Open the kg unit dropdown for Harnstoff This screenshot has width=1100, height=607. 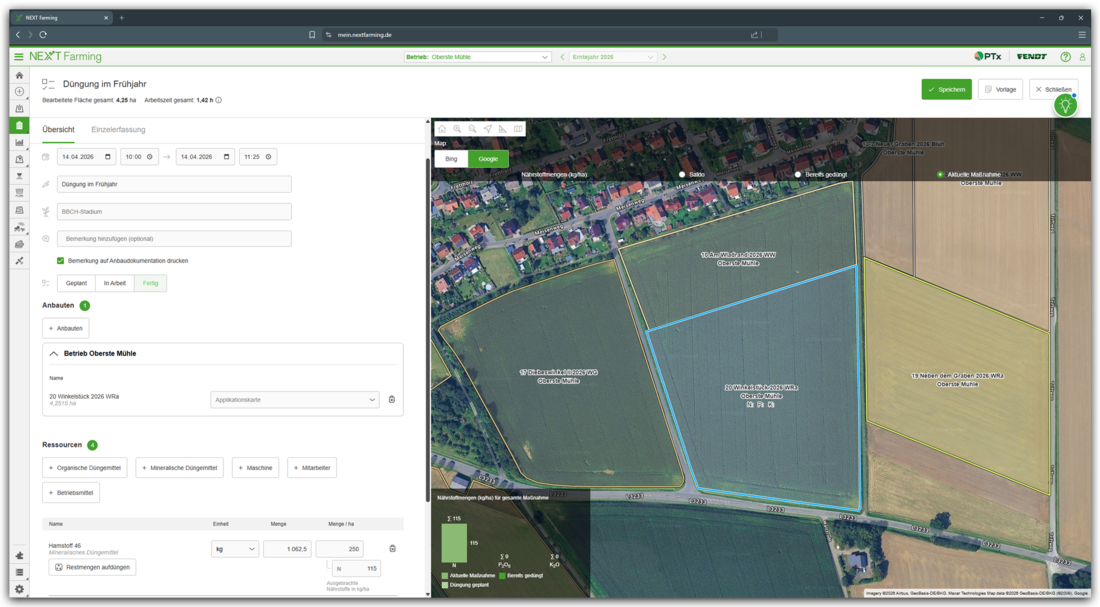(x=235, y=549)
